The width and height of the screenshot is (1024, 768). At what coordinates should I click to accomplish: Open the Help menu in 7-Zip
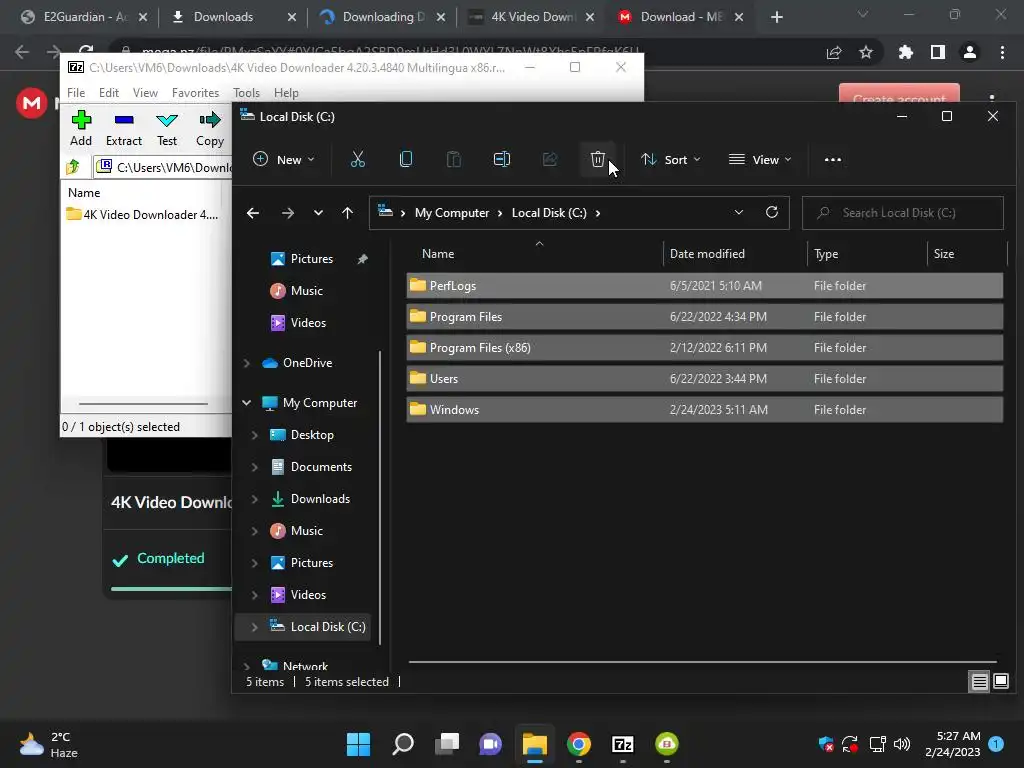(286, 93)
